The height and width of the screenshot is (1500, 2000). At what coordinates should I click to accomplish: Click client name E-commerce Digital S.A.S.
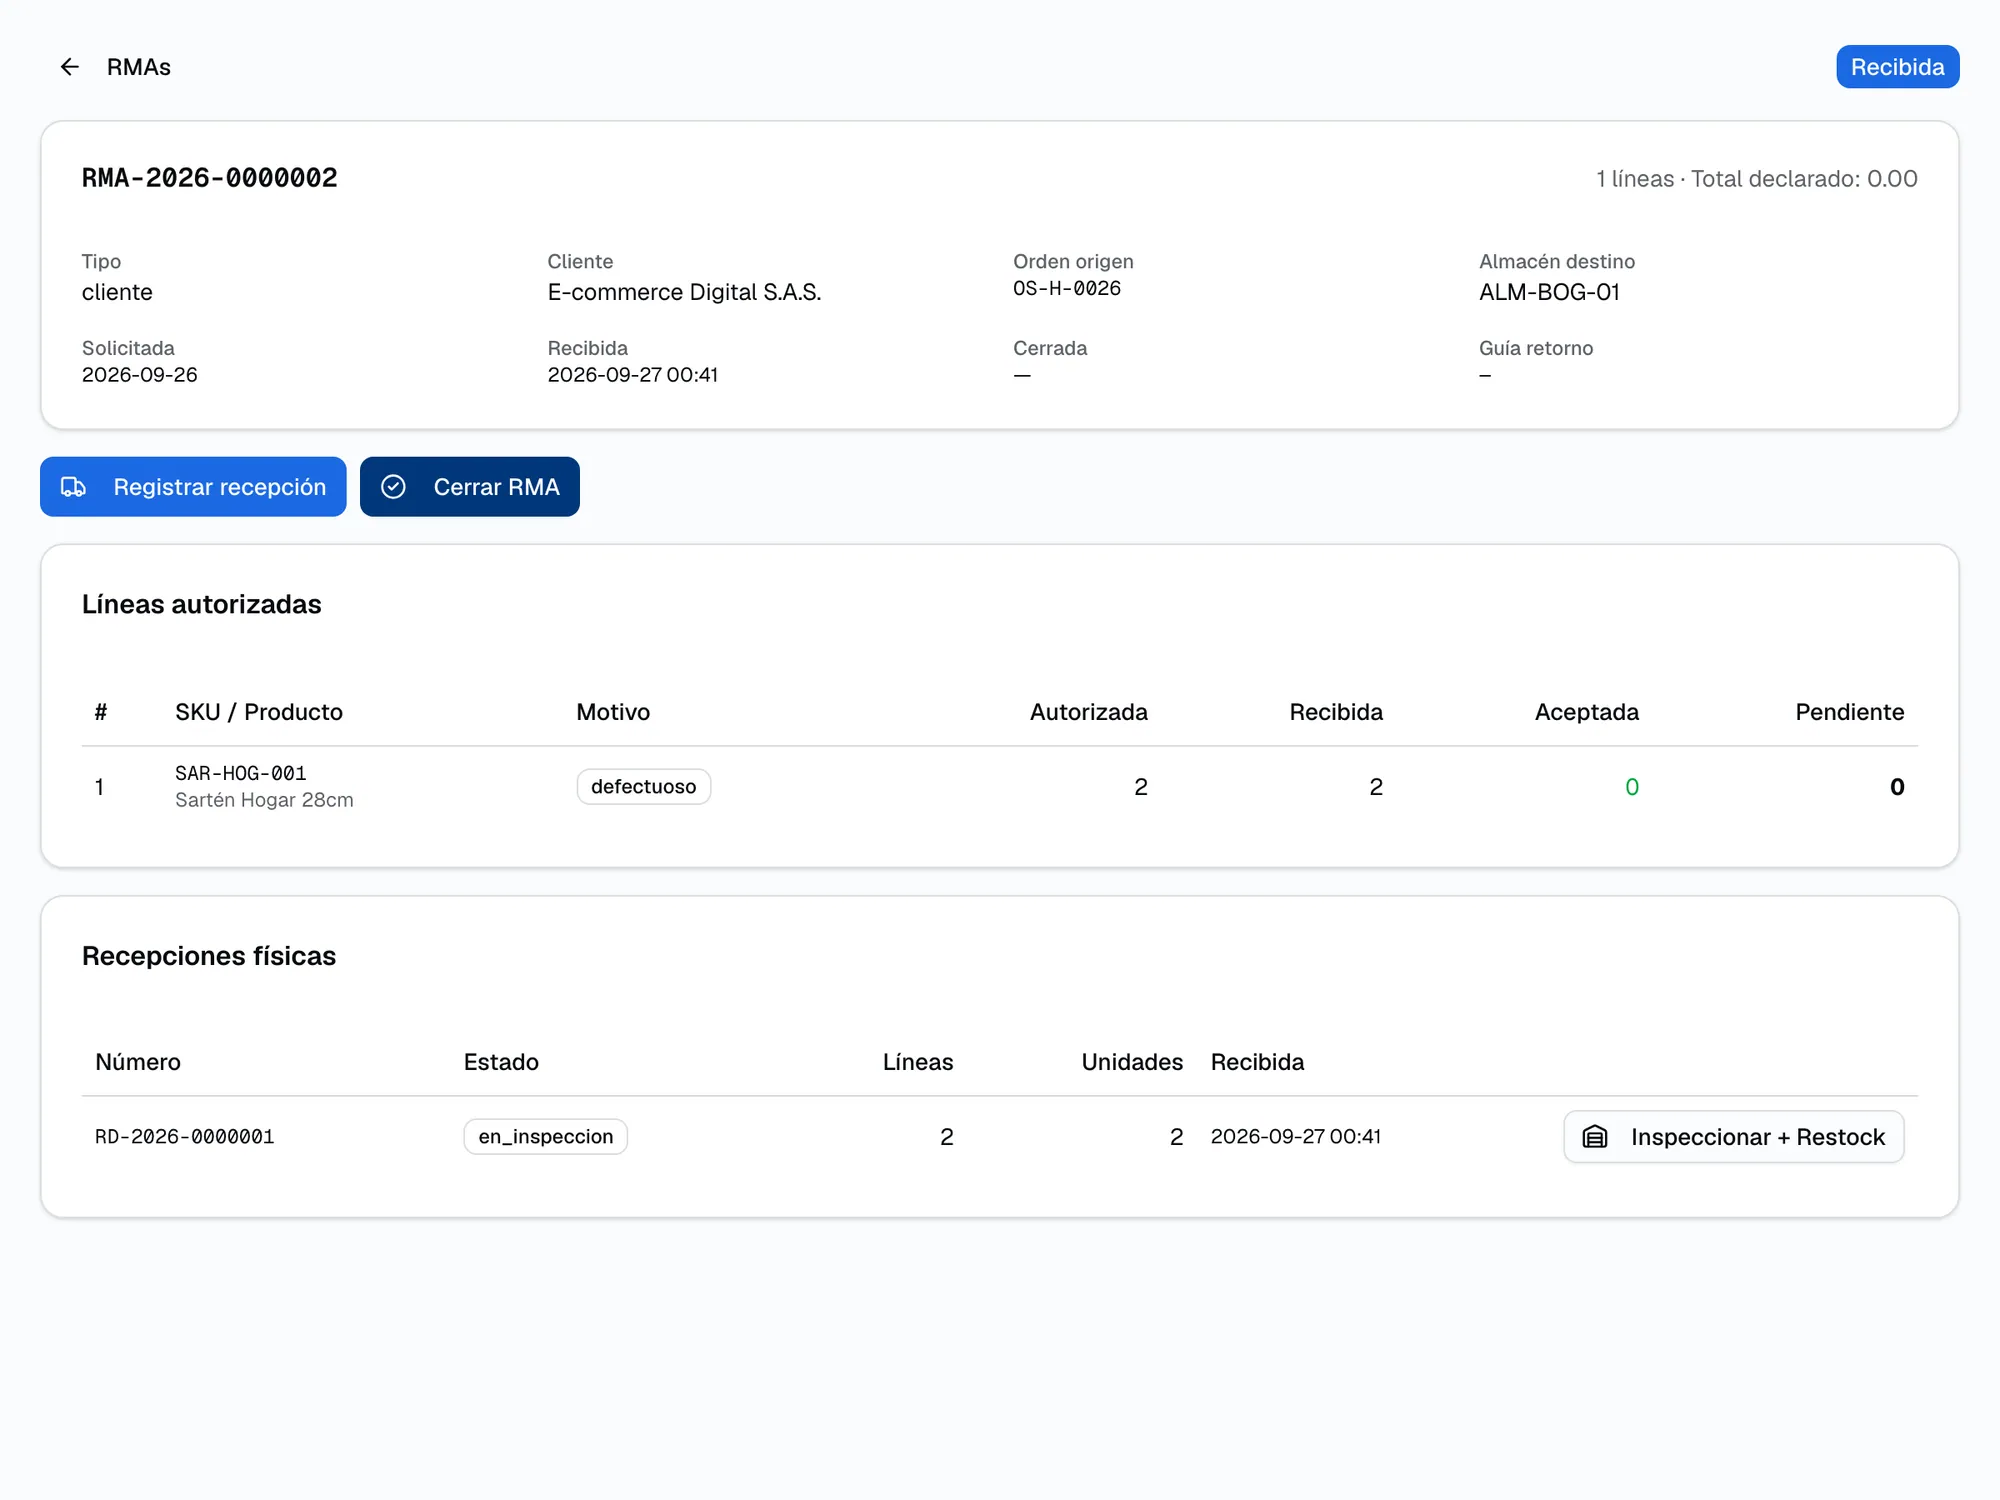pyautogui.click(x=684, y=292)
